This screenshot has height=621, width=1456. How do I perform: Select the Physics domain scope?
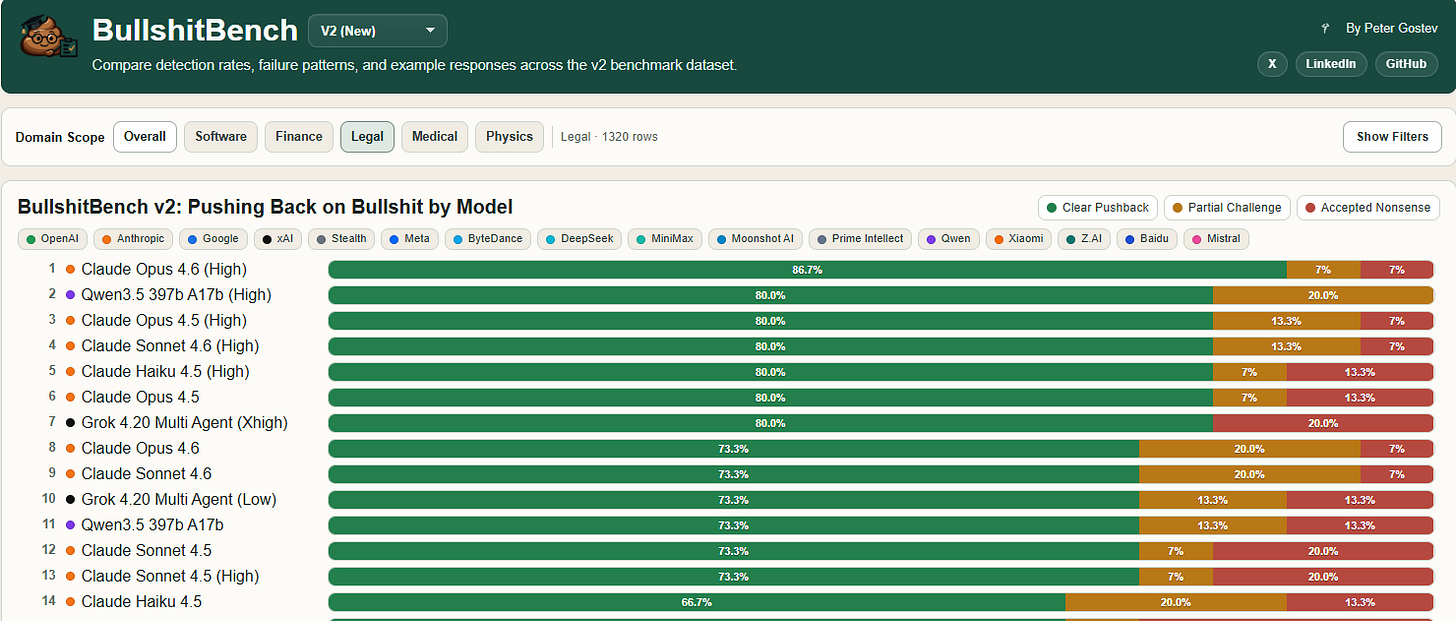coord(510,137)
